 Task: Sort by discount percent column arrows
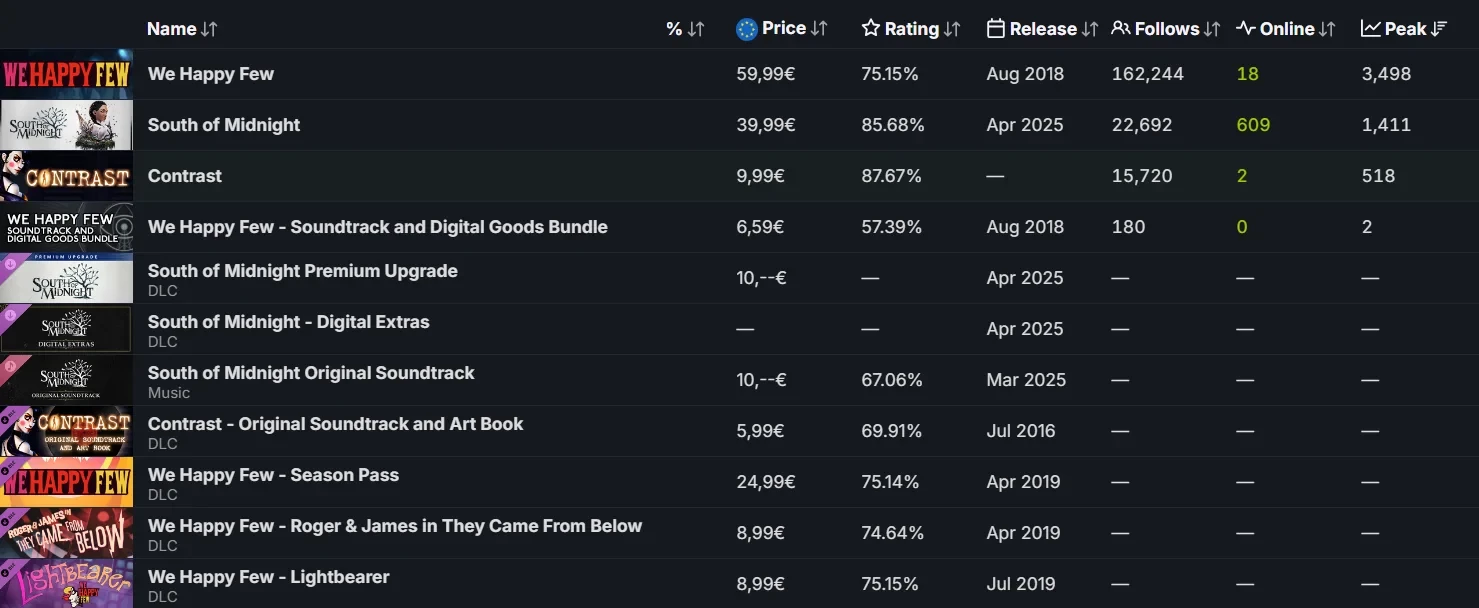pyautogui.click(x=696, y=29)
